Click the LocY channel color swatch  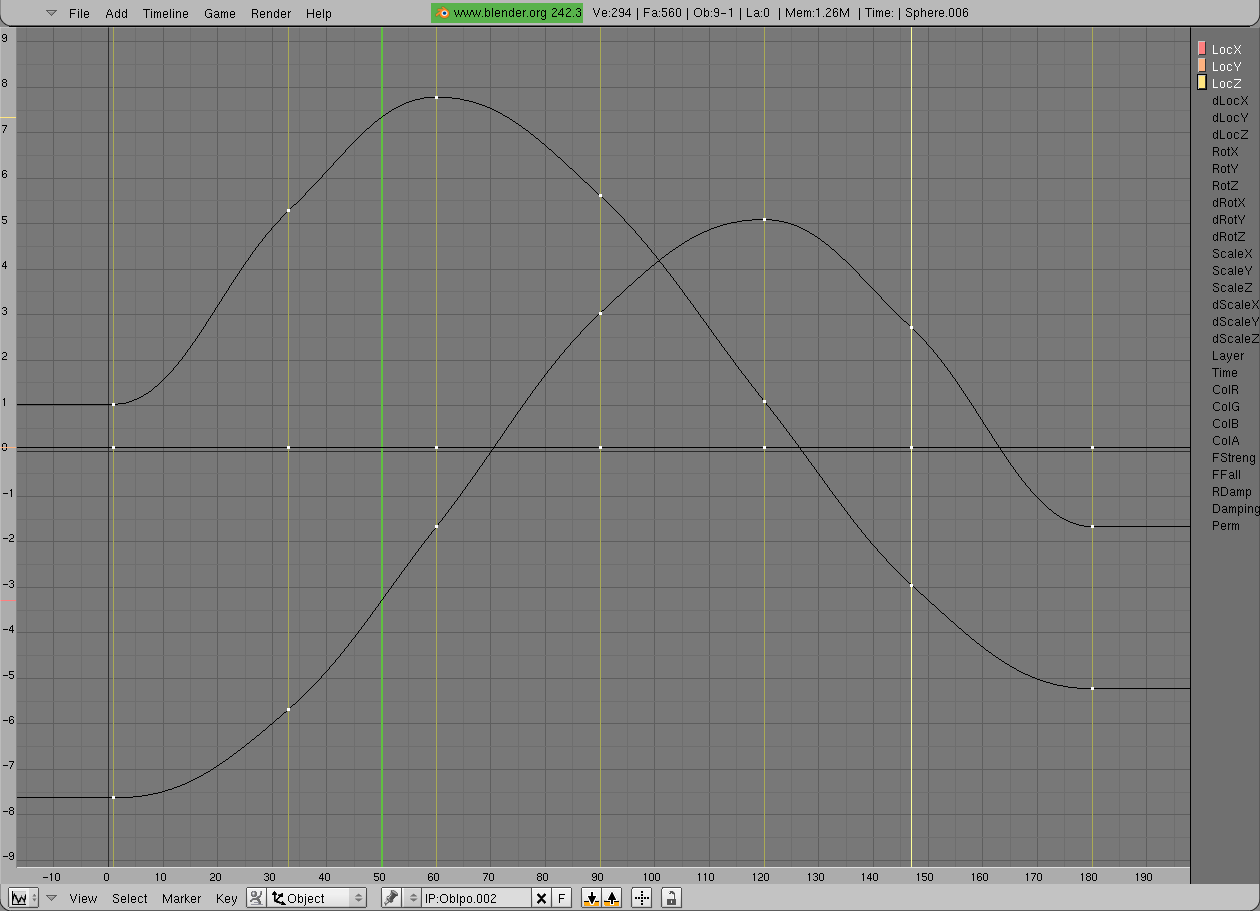(1202, 65)
